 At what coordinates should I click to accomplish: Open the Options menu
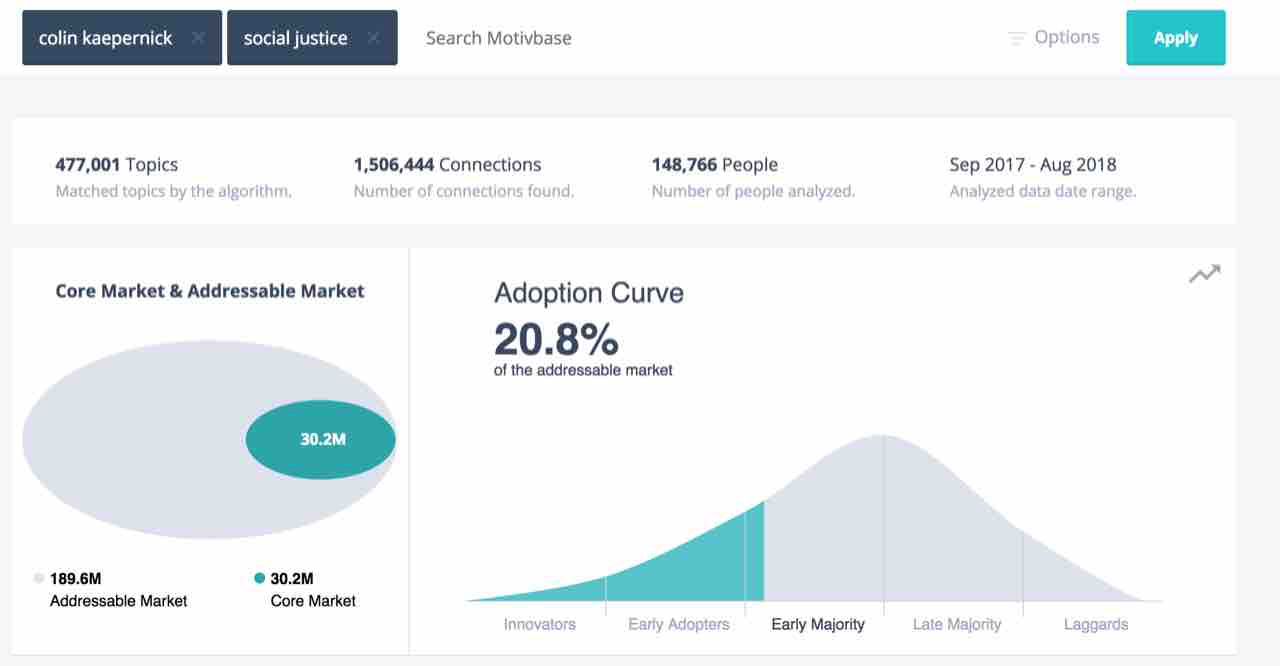click(x=1066, y=37)
